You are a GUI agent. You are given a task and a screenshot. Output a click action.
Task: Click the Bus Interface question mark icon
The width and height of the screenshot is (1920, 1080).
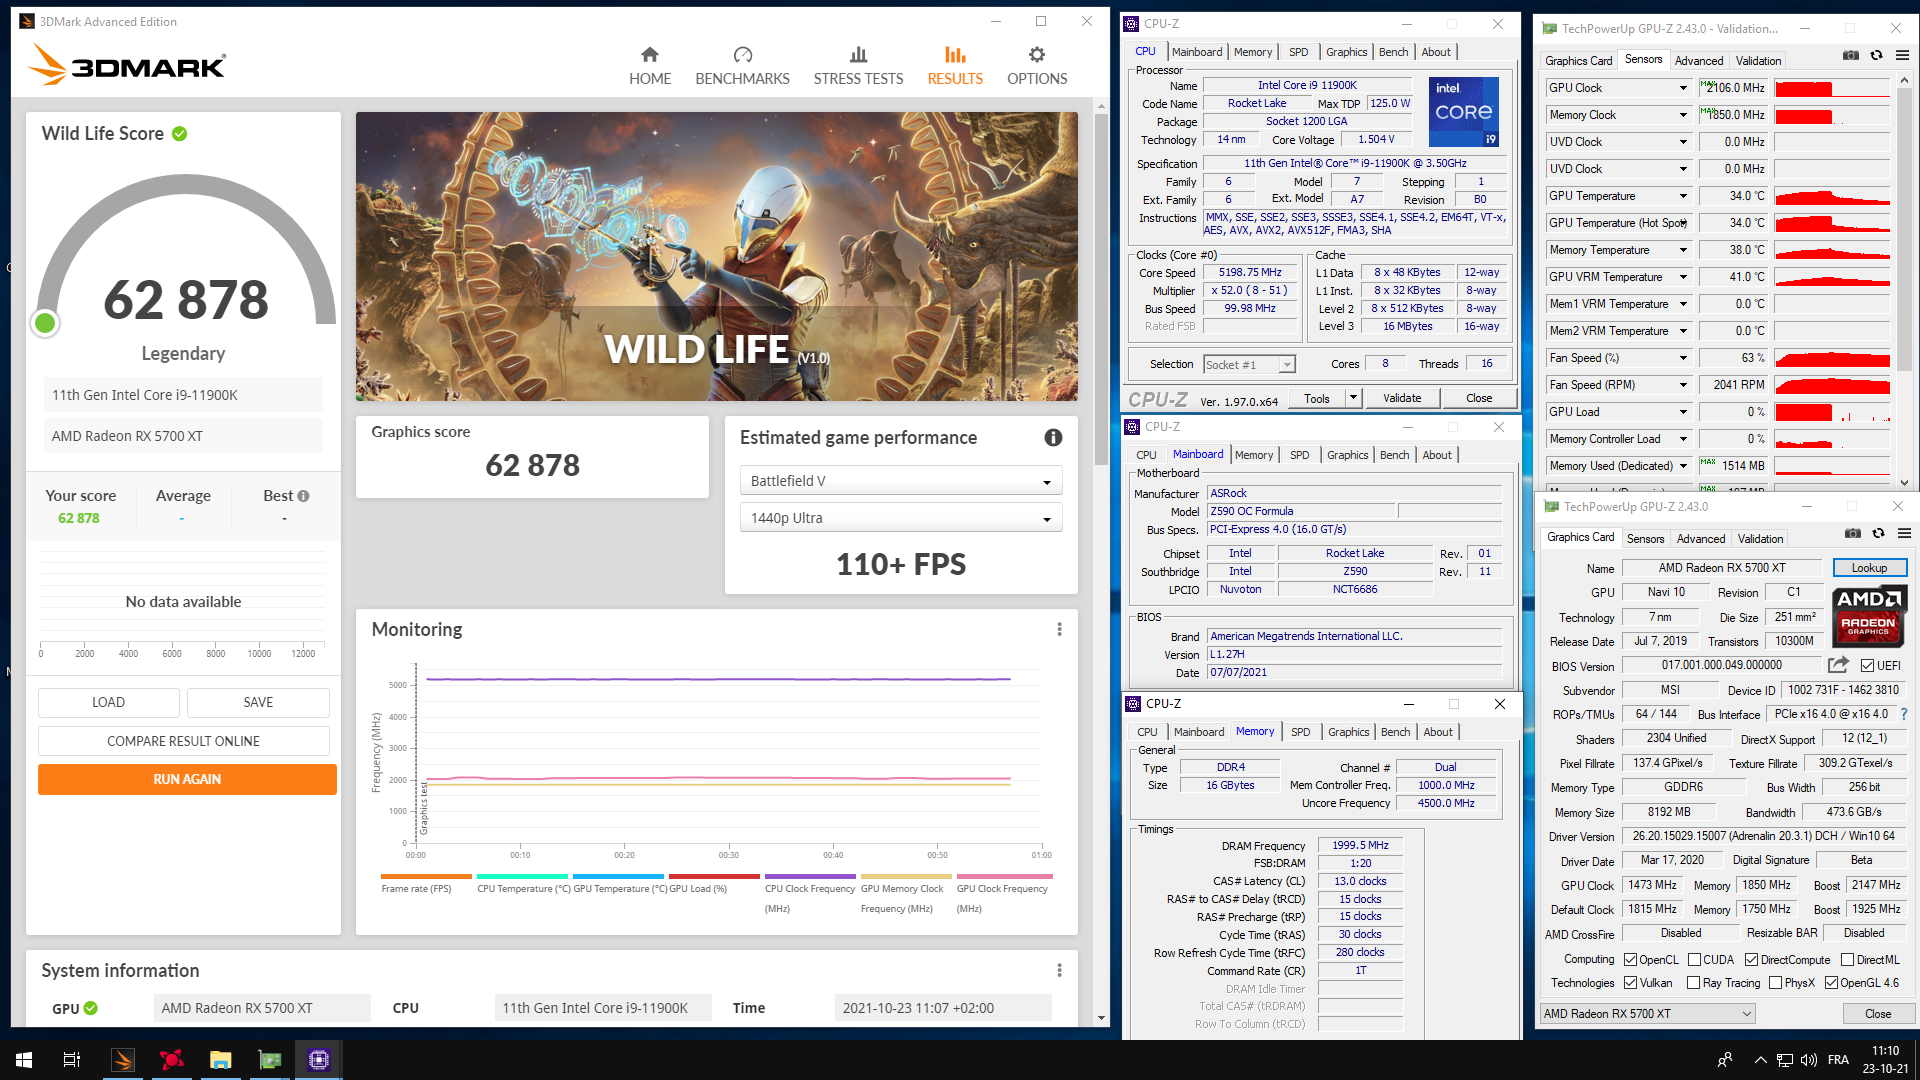pos(1903,714)
